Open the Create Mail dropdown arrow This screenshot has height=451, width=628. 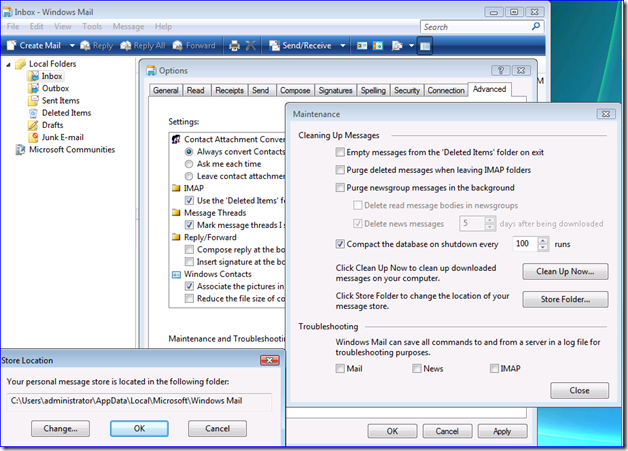(x=72, y=46)
